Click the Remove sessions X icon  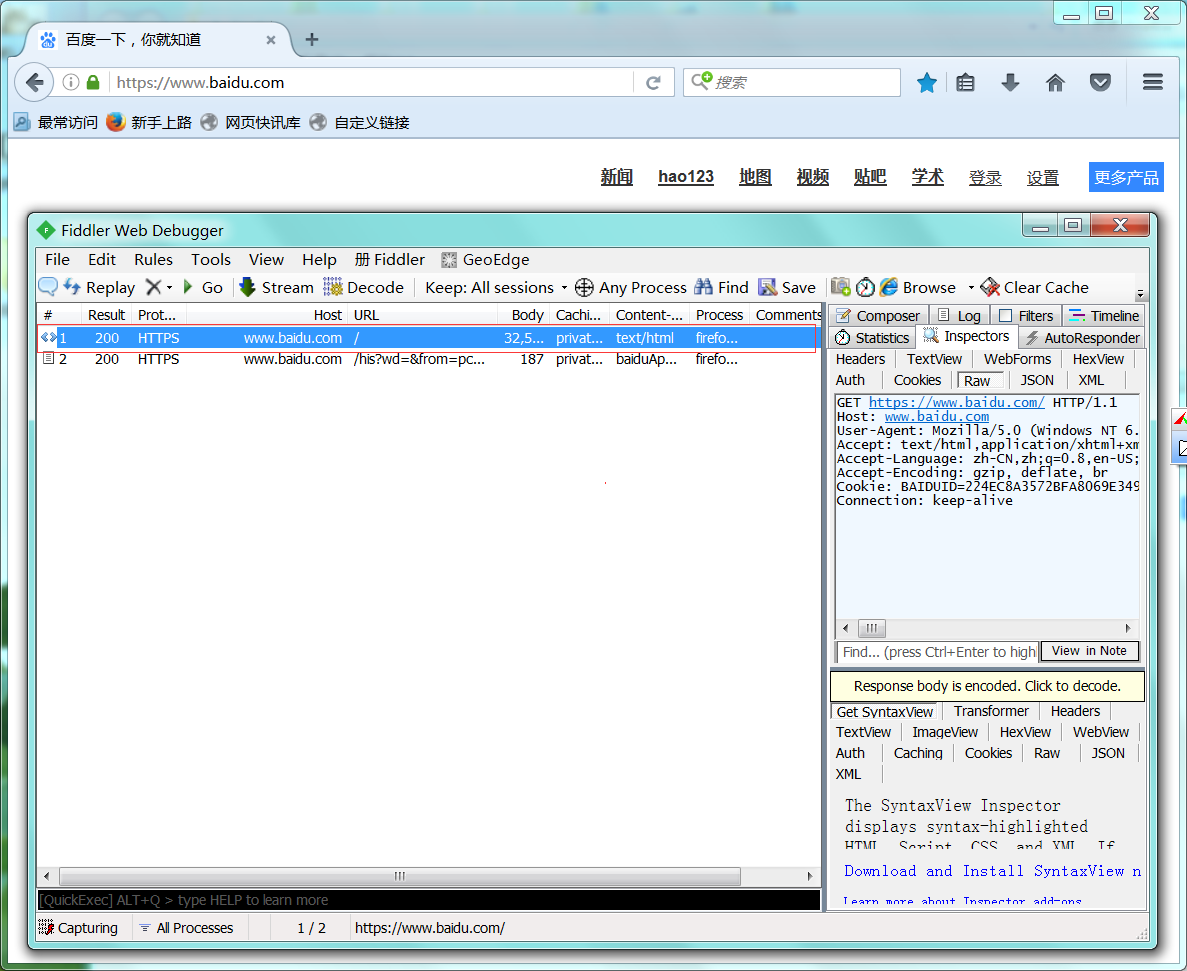pos(153,288)
